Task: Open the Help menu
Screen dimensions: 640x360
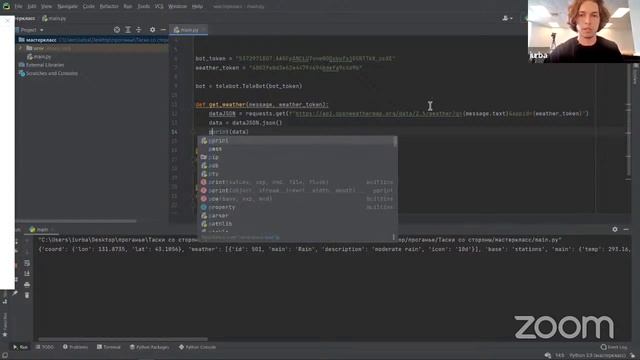Action: point(197,7)
